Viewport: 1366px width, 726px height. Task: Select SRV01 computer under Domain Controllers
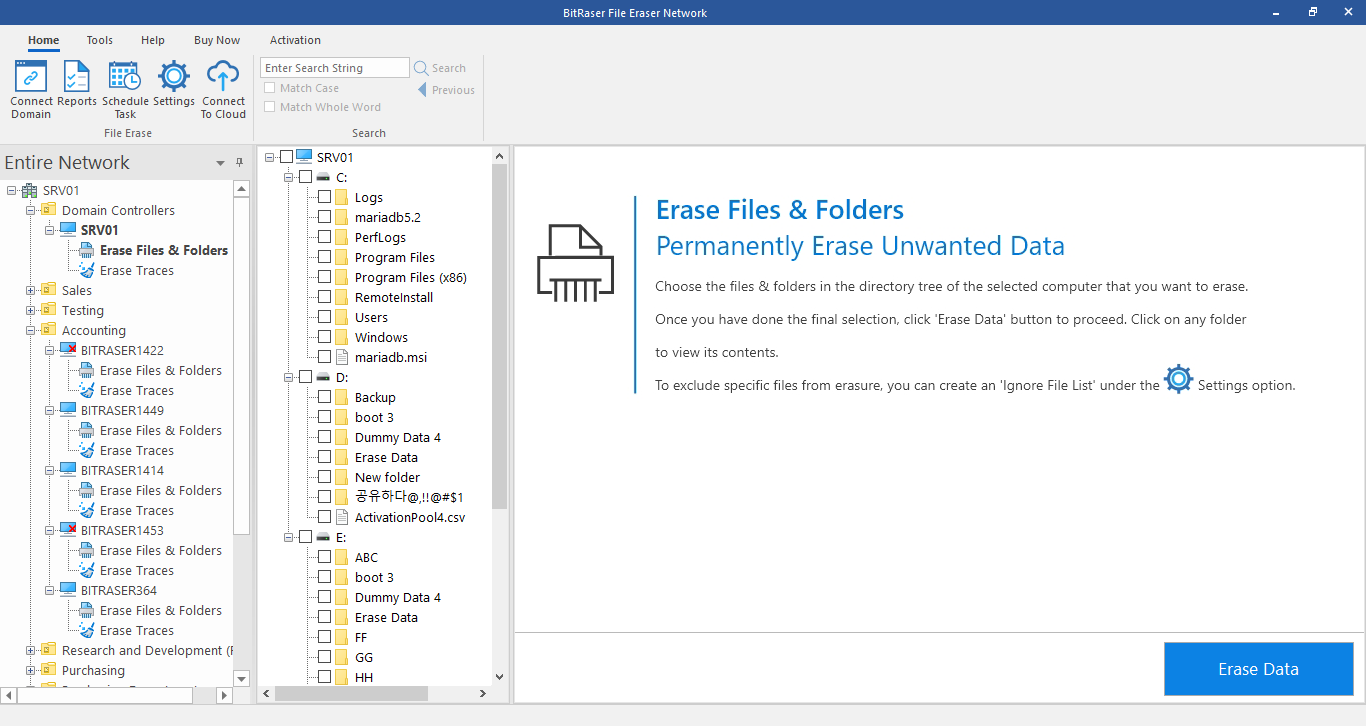click(99, 230)
